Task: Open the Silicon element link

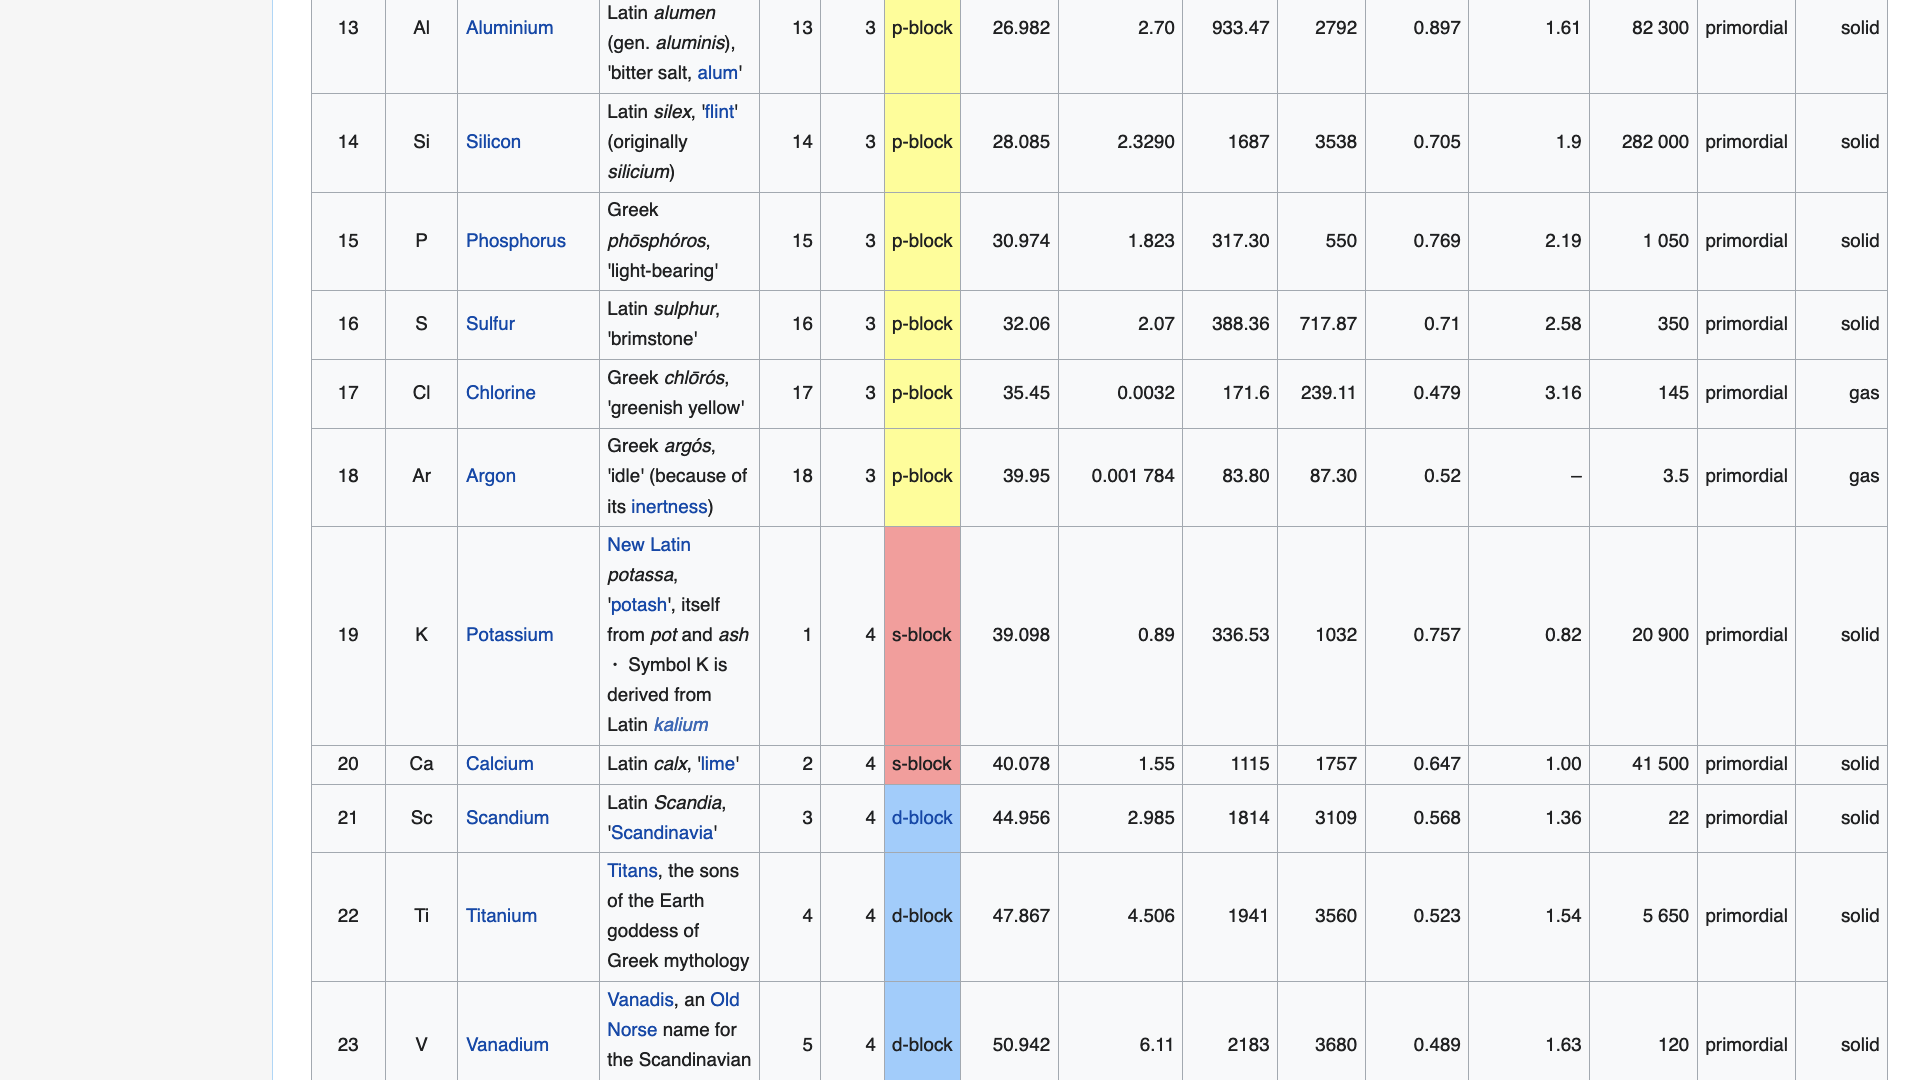Action: click(493, 142)
